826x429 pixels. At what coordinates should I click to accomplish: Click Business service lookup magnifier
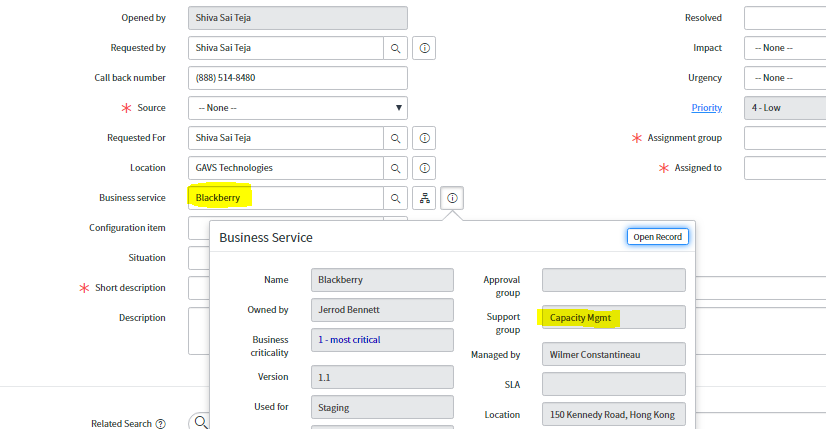(x=396, y=198)
